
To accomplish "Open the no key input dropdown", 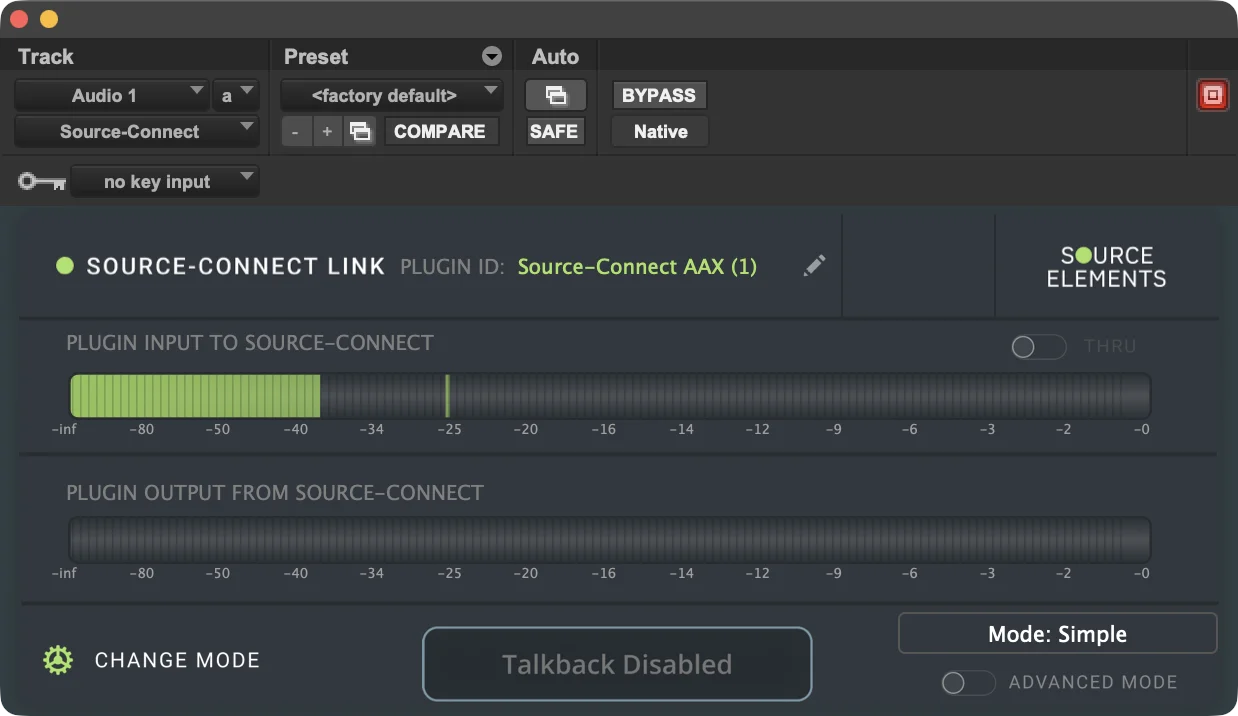I will (165, 182).
